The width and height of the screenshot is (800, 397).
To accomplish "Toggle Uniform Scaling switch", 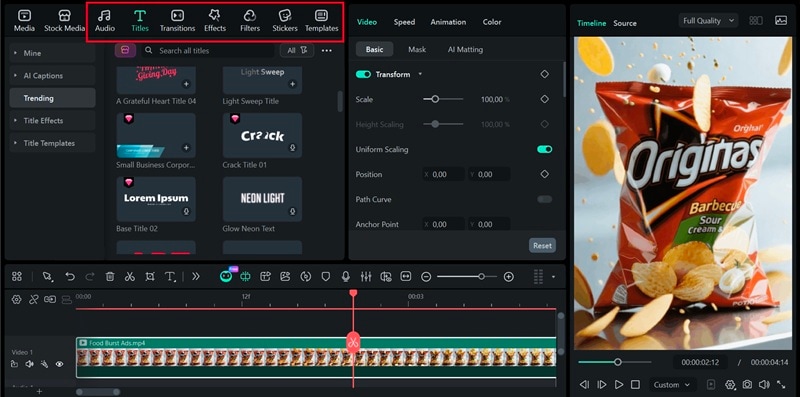I will pos(544,150).
